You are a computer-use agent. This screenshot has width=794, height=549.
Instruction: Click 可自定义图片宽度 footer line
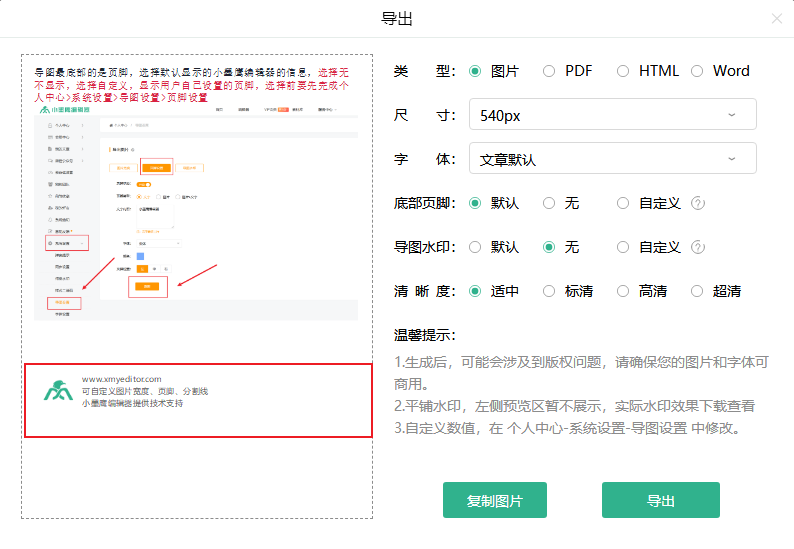tap(145, 391)
